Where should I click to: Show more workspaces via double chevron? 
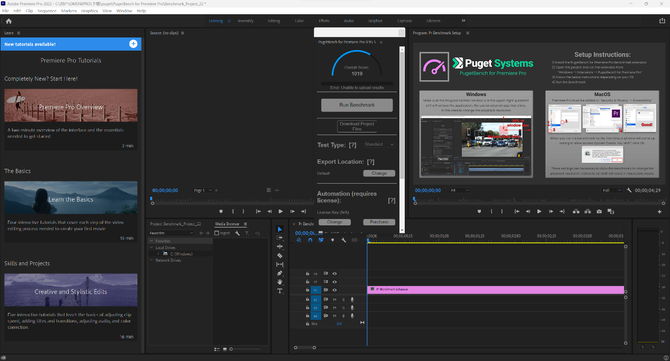pos(463,21)
